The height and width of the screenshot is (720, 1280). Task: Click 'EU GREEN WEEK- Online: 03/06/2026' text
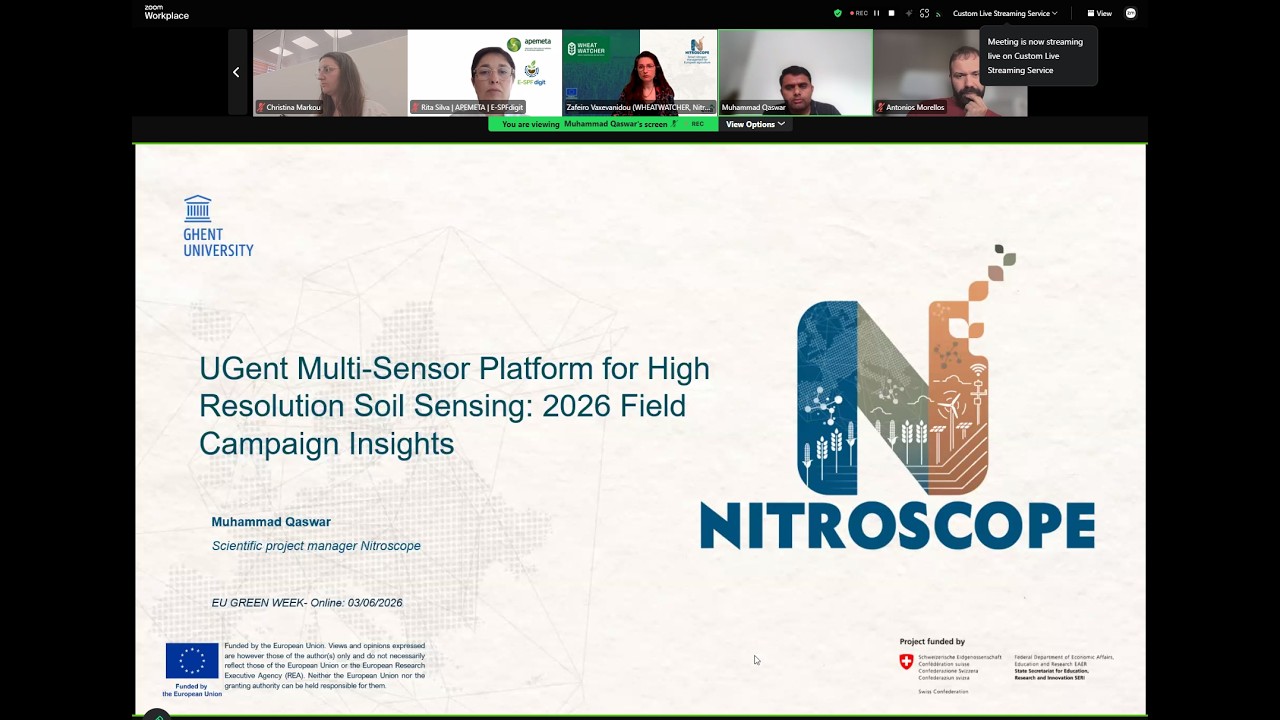pyautogui.click(x=307, y=603)
